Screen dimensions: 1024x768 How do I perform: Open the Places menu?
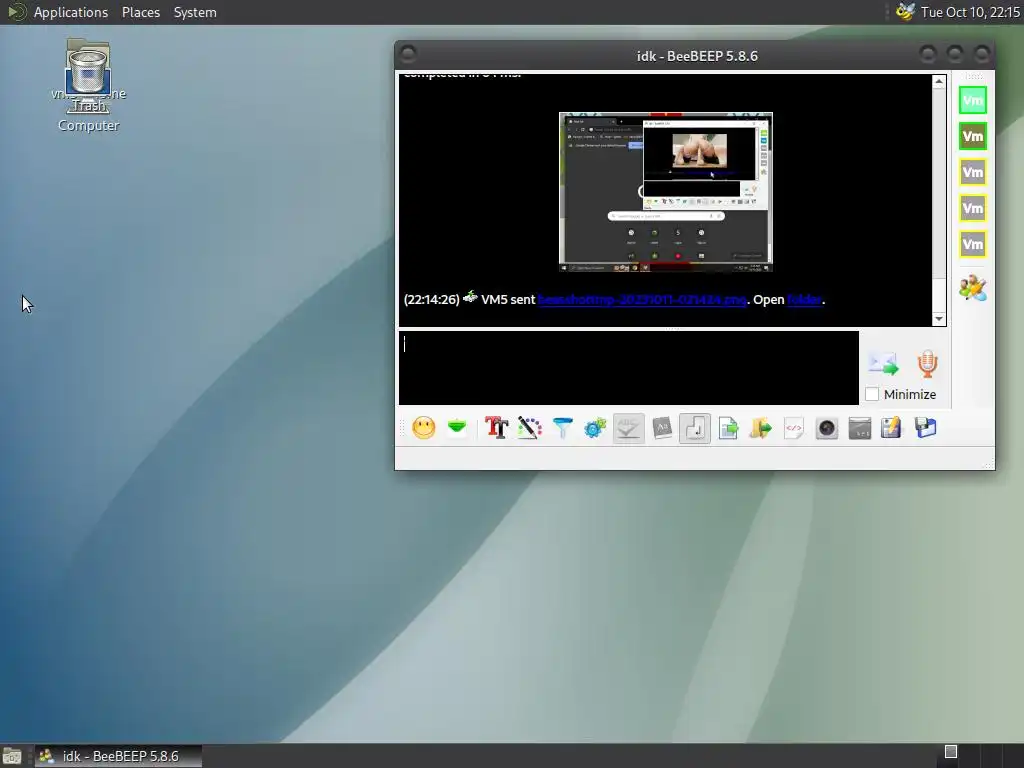click(x=141, y=12)
